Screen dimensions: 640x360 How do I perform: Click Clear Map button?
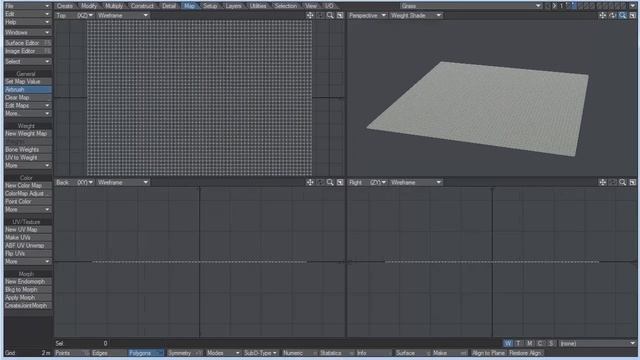[28, 98]
